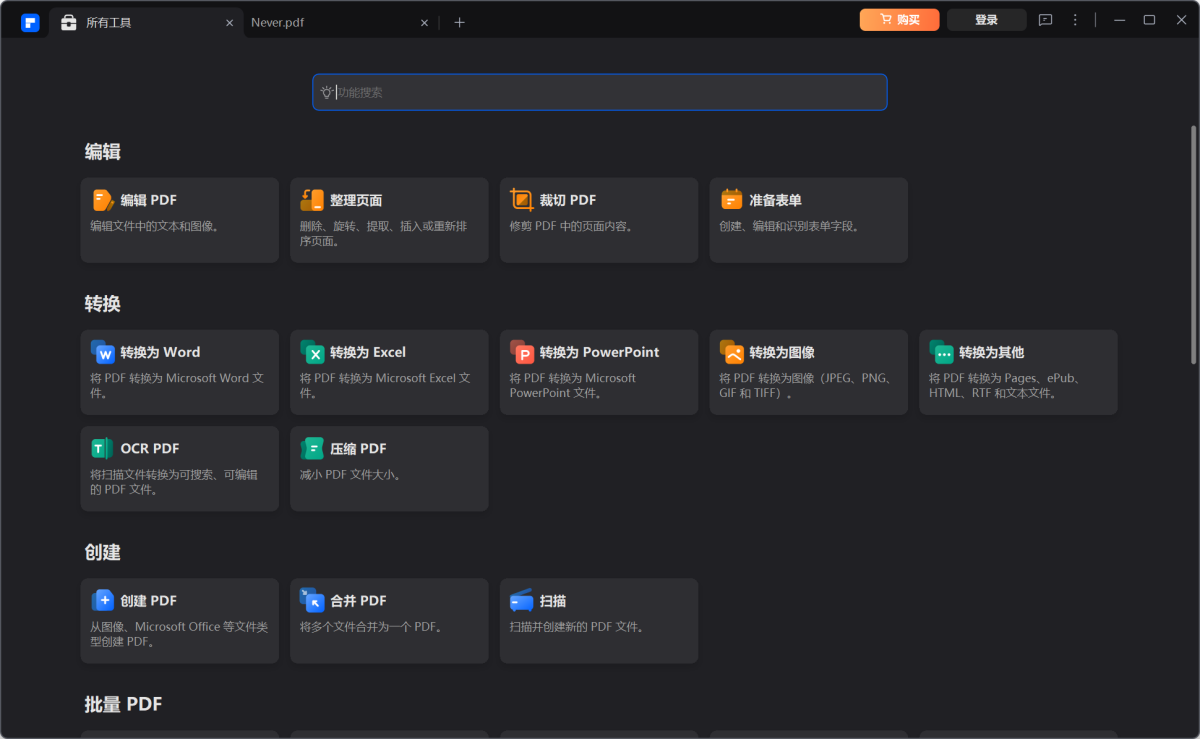This screenshot has height=739, width=1200.
Task: Choose the 转换为 Excel icon
Action: point(312,352)
